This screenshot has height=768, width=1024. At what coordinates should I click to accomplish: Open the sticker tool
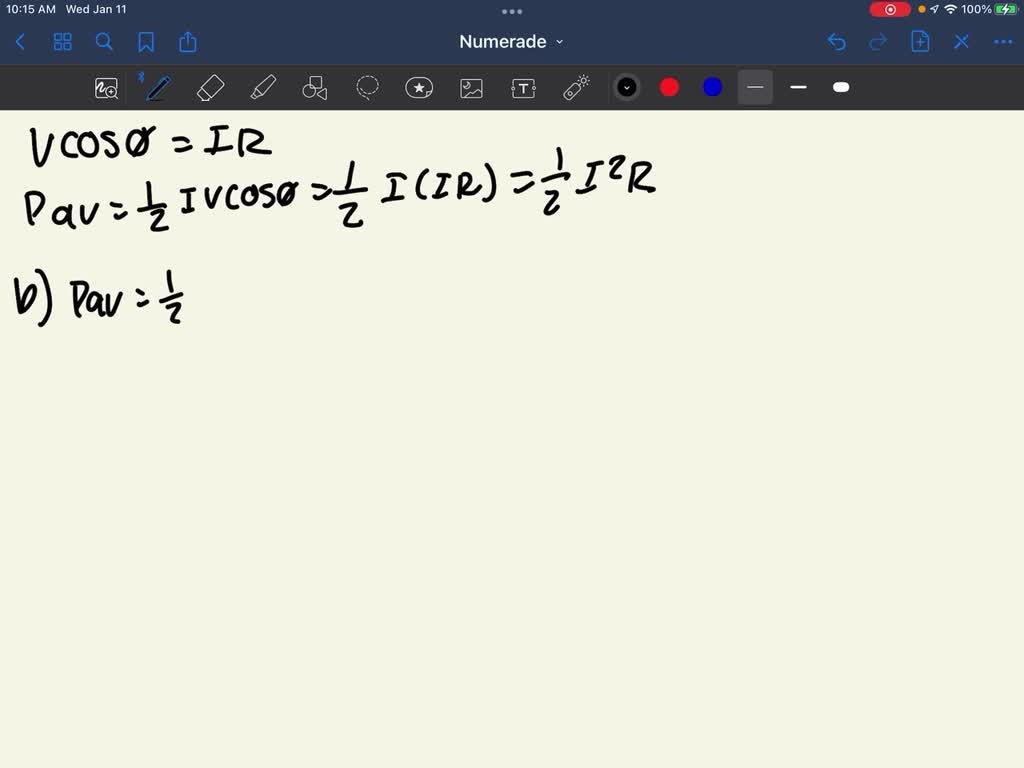click(419, 87)
